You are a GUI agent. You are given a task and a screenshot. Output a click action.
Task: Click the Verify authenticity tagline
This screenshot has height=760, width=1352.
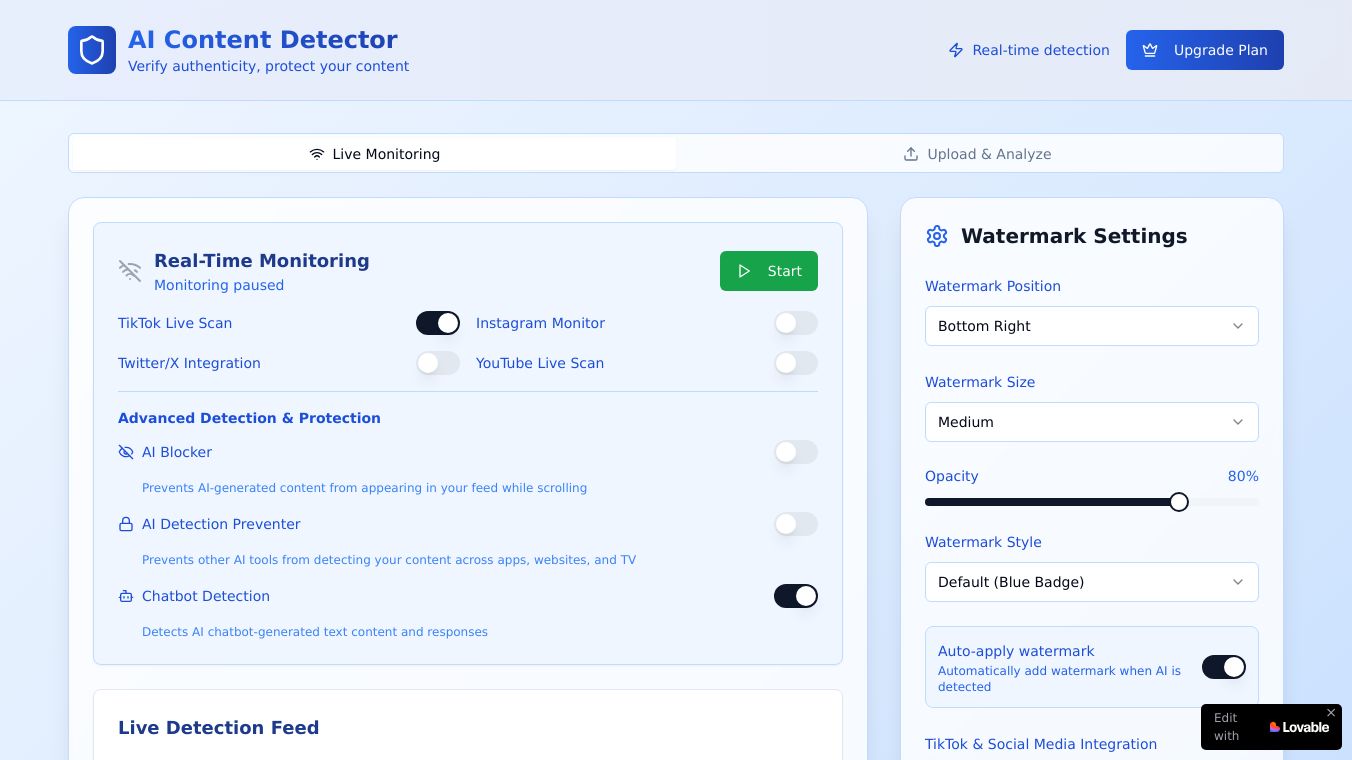268,66
